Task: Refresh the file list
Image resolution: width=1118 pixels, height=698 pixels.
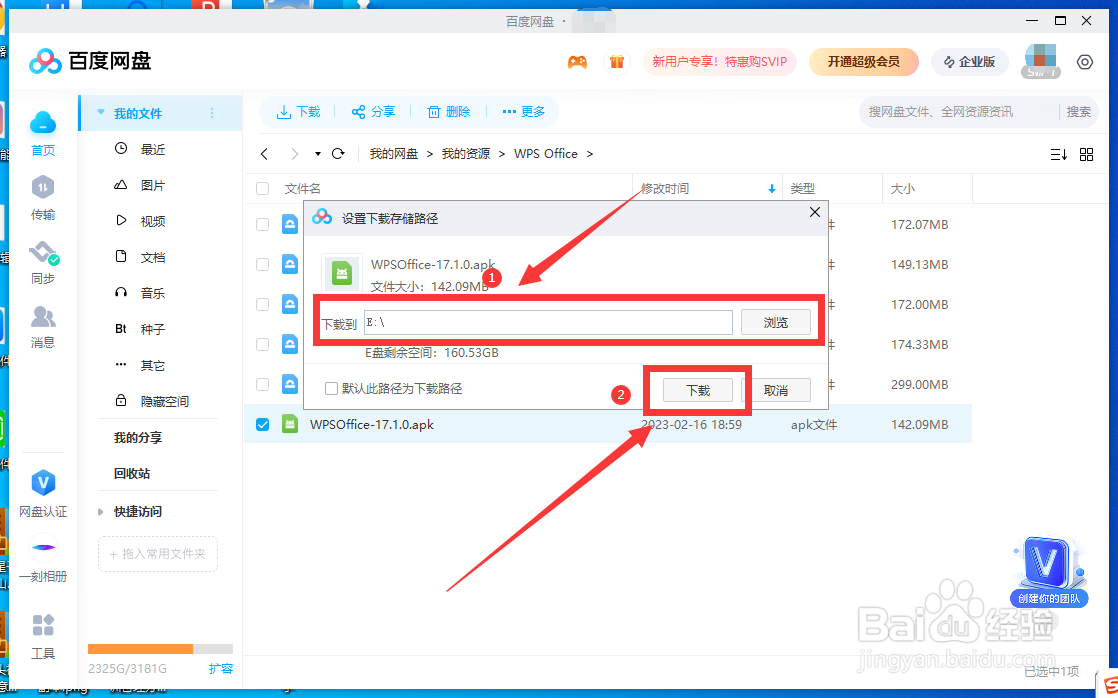Action: pyautogui.click(x=339, y=153)
